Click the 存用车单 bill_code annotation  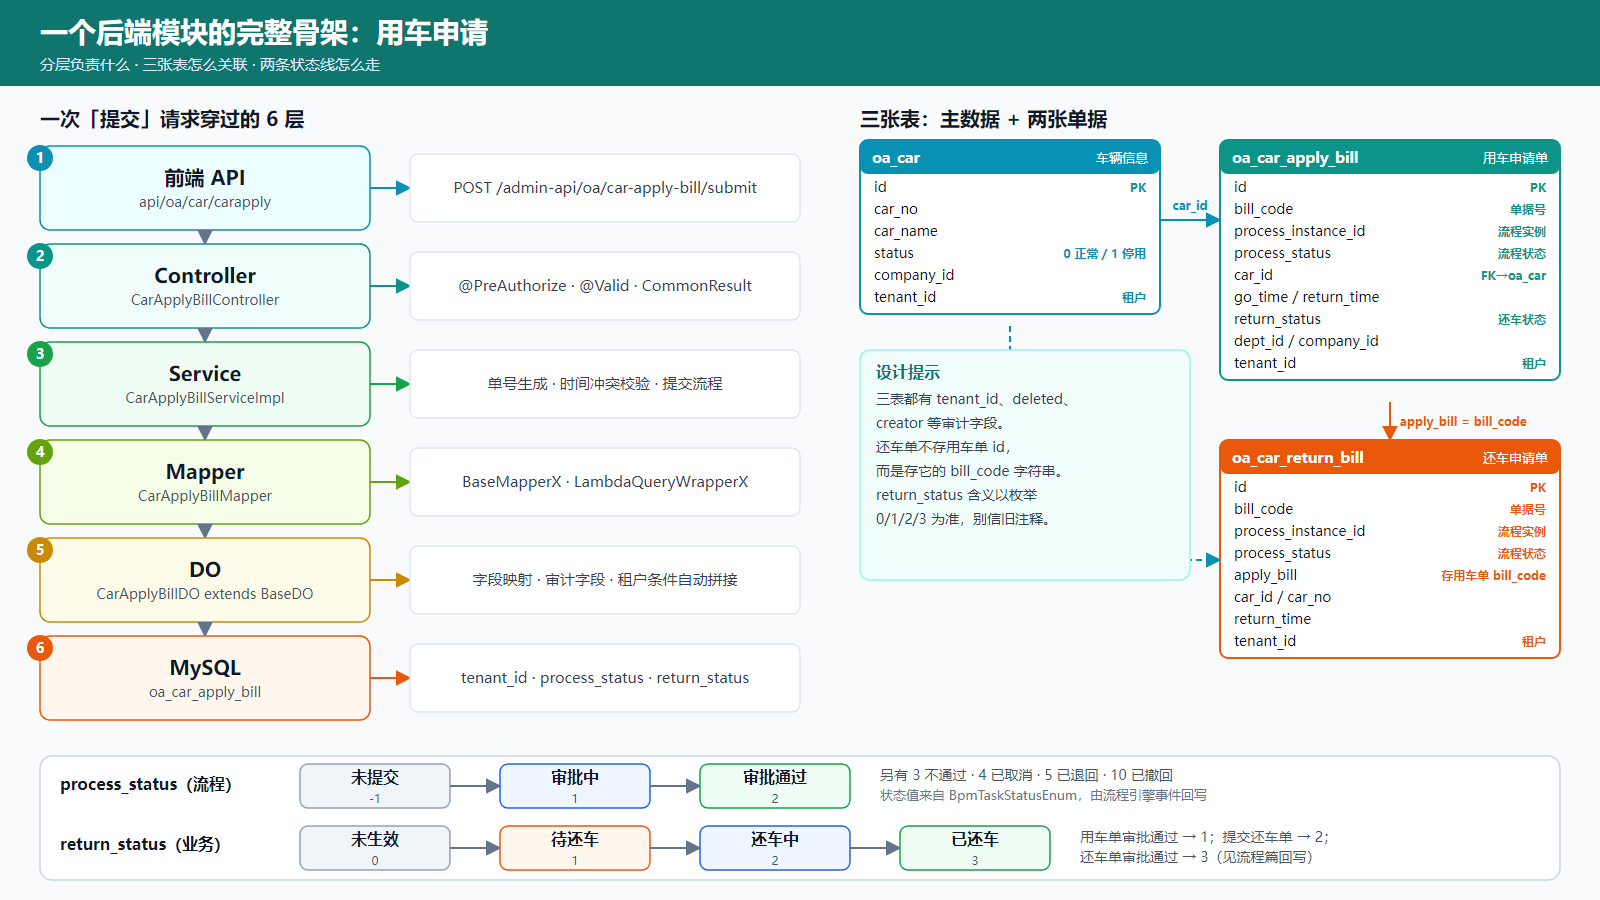[x=1493, y=576]
